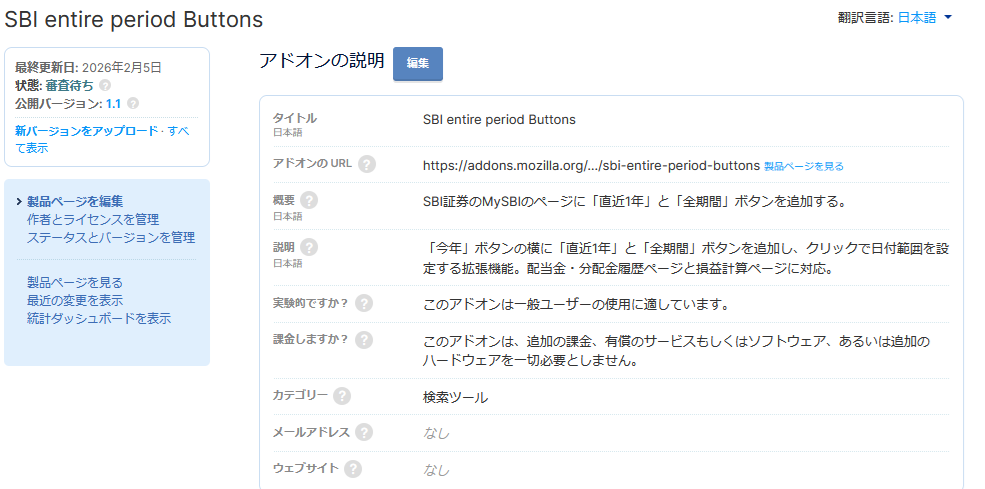Click public version 1.1 link

pyautogui.click(x=113, y=103)
